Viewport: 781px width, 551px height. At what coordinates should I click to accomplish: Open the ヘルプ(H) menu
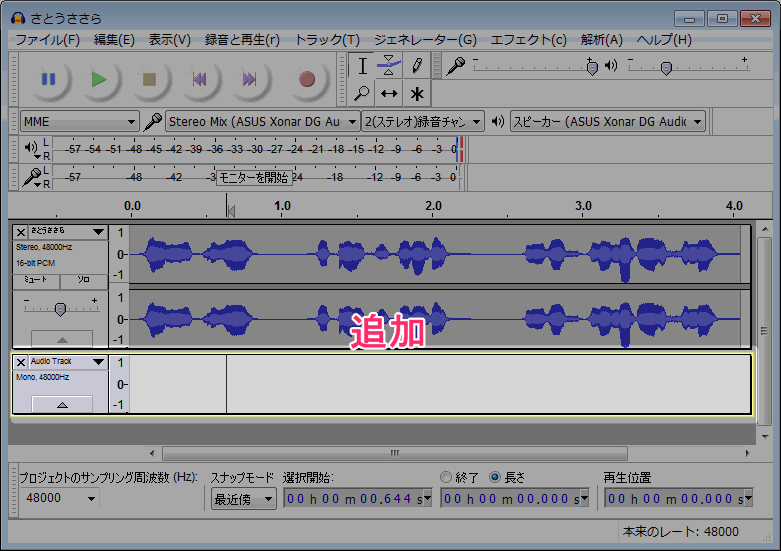click(664, 40)
